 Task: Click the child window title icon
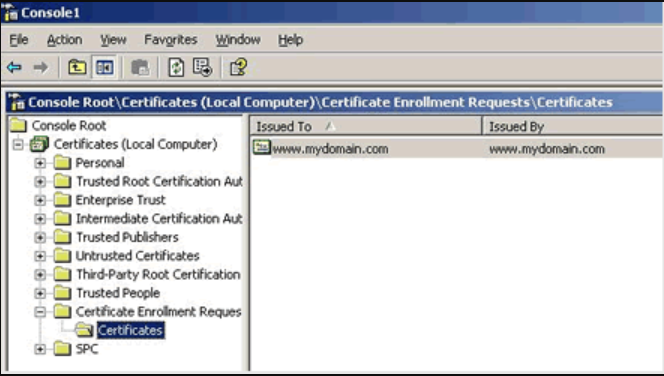pos(17,102)
